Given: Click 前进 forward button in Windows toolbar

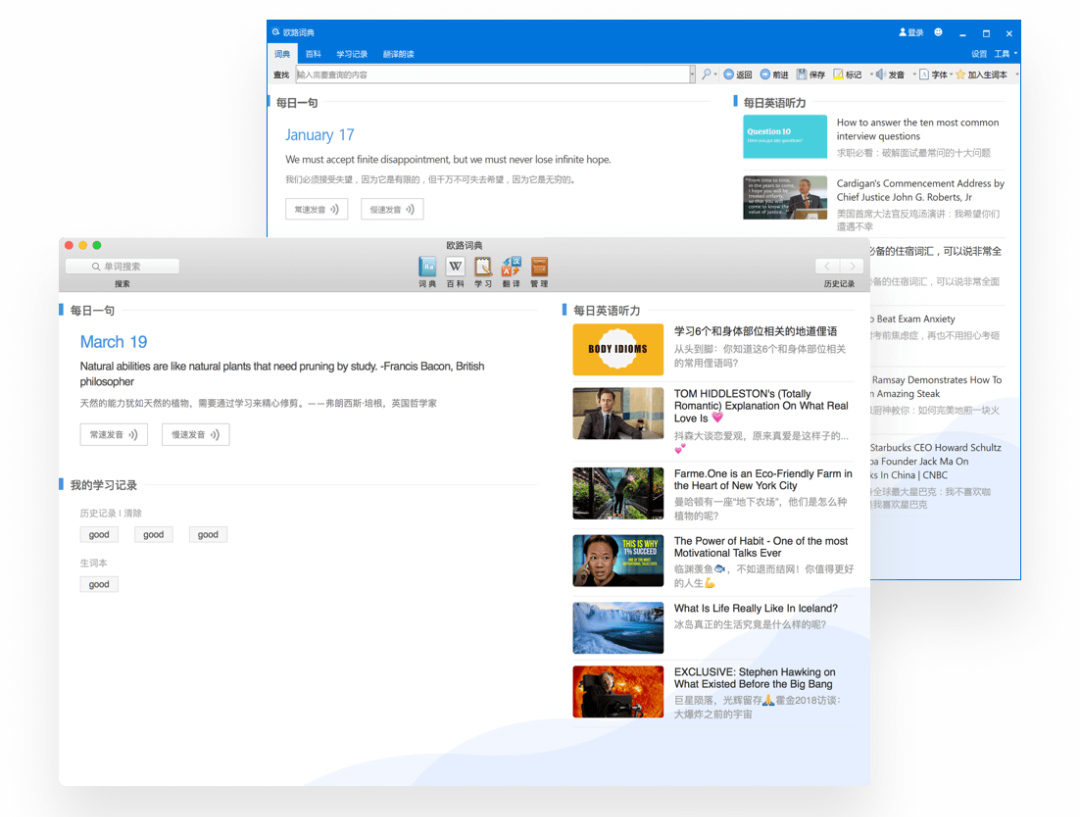Looking at the screenshot, I should click(x=774, y=74).
